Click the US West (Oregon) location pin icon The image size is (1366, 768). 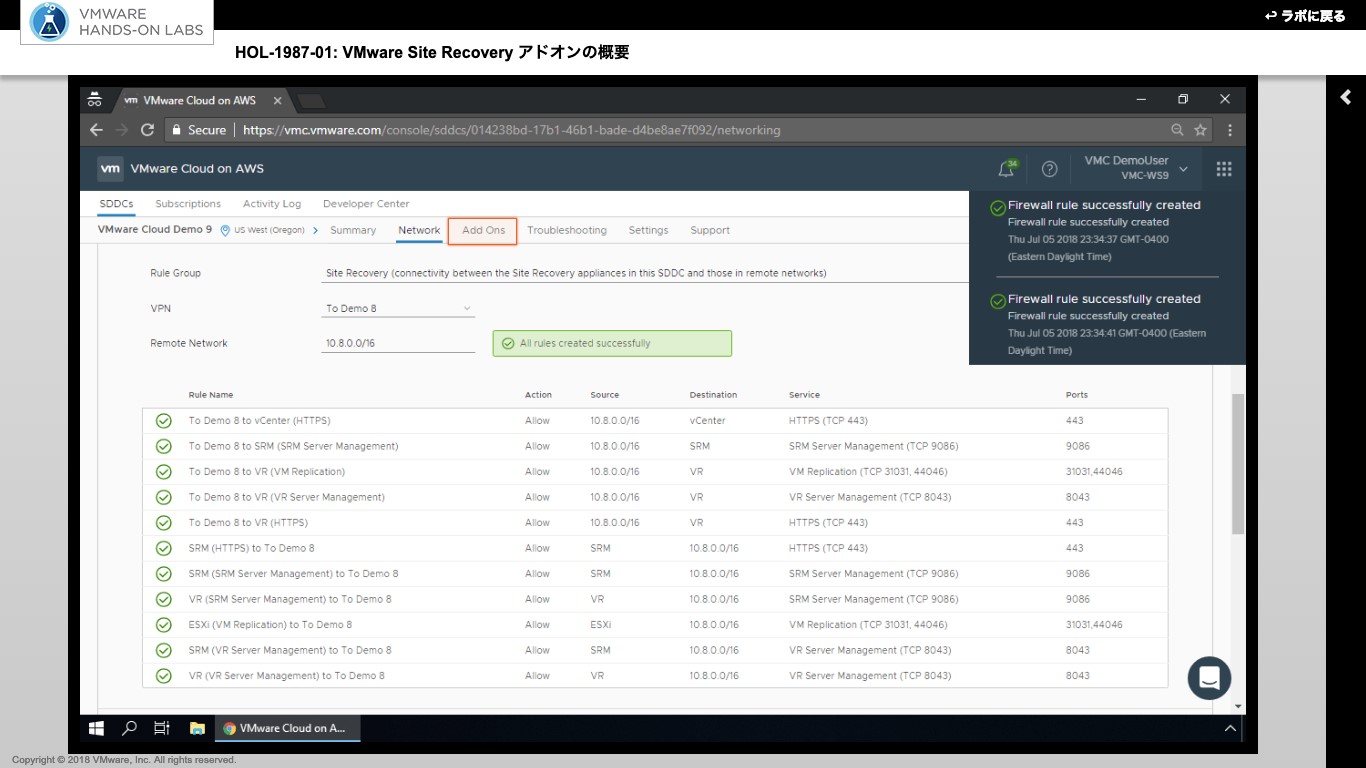225,230
